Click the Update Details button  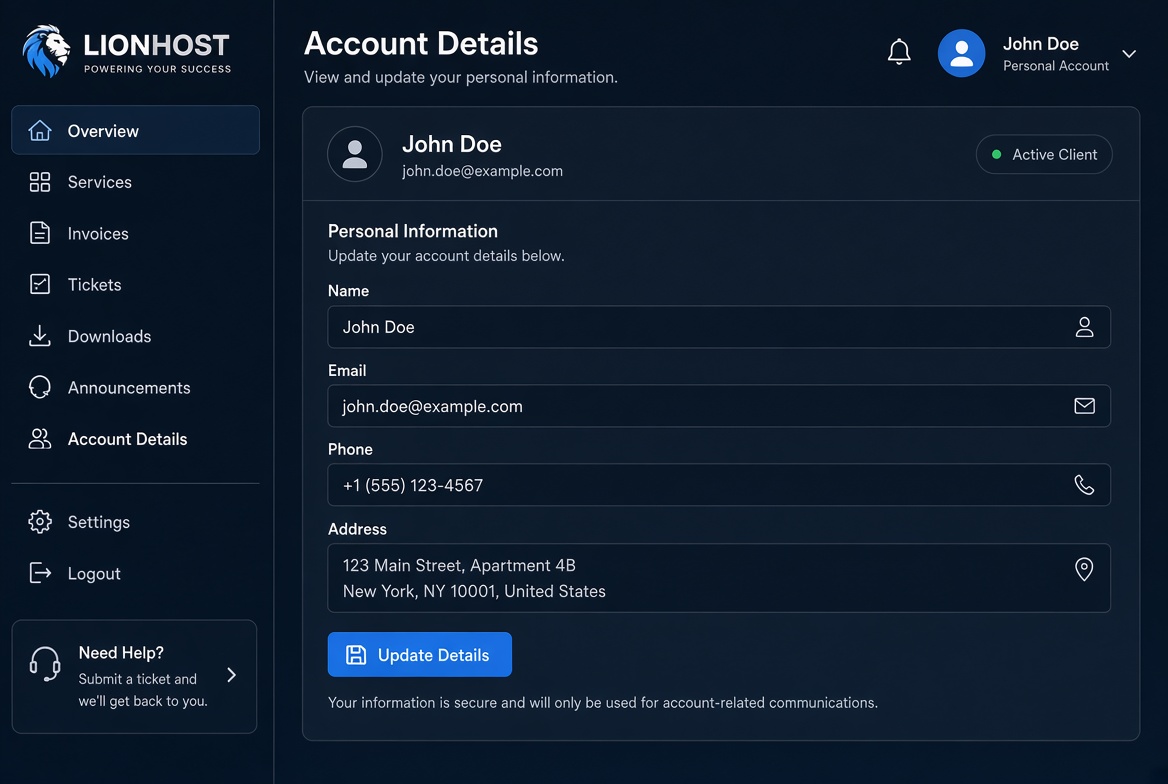(x=419, y=654)
